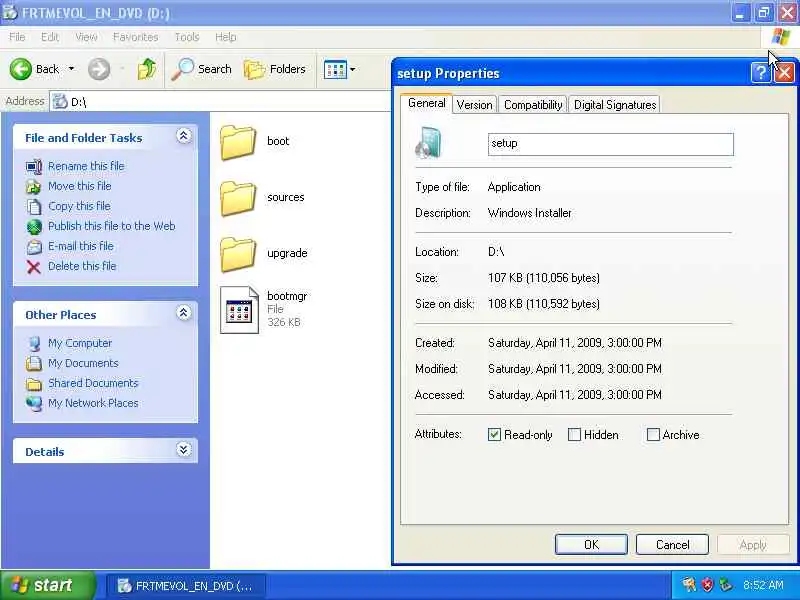Image resolution: width=800 pixels, height=600 pixels.
Task: Click Cancel in setup Properties
Action: [672, 544]
